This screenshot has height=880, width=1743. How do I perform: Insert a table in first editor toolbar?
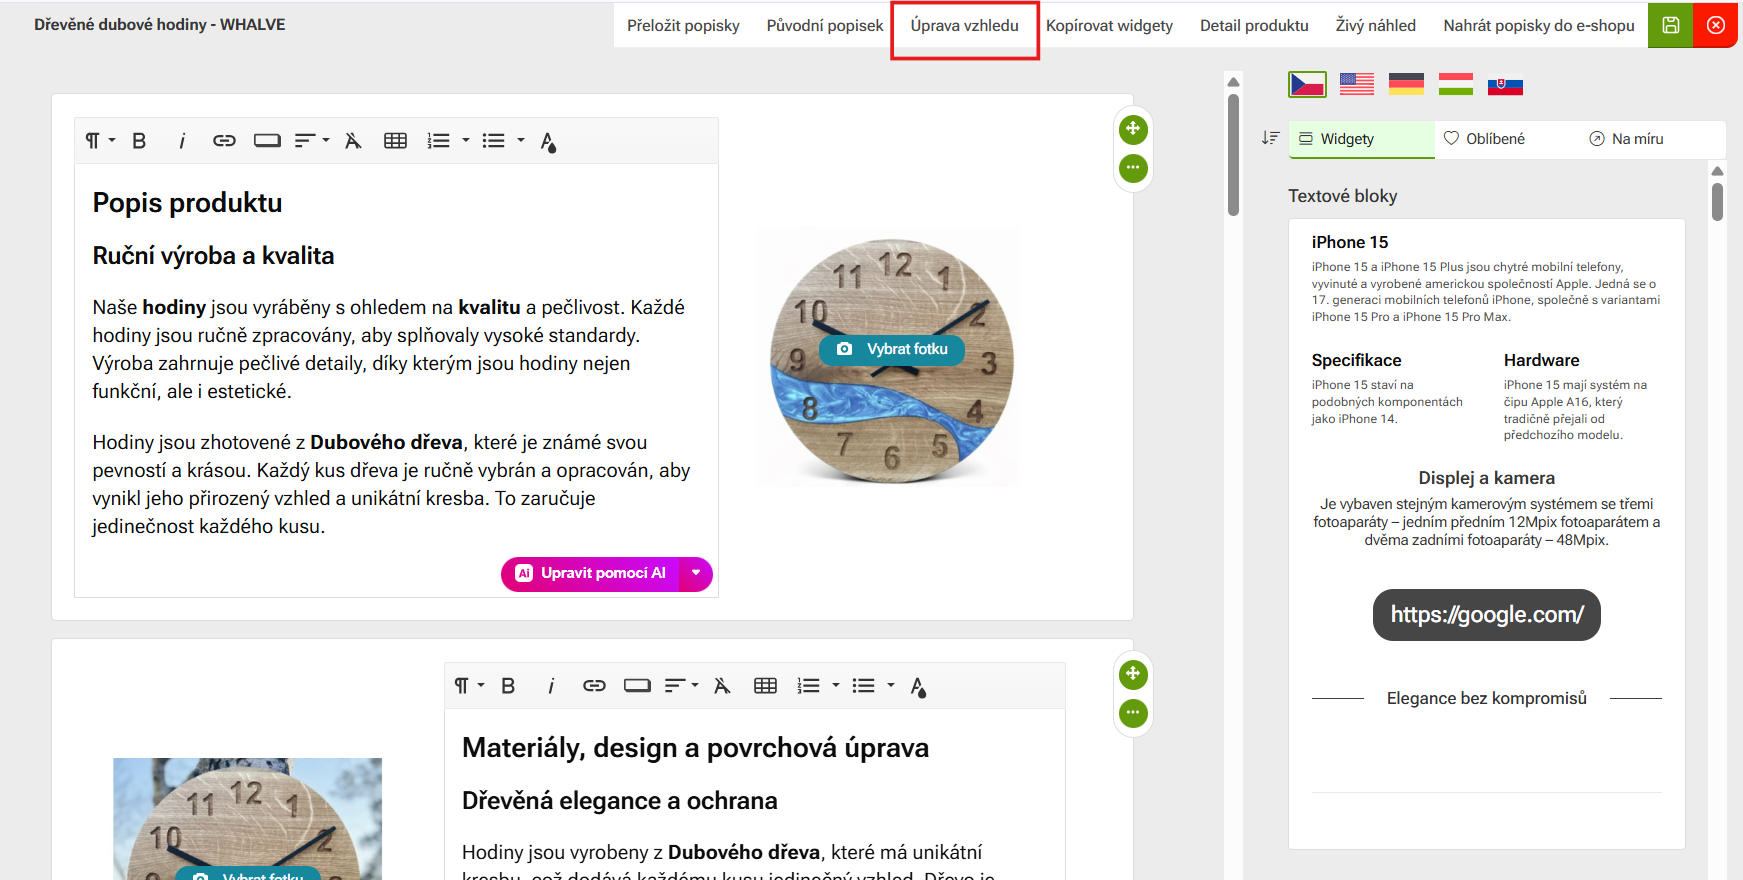395,141
